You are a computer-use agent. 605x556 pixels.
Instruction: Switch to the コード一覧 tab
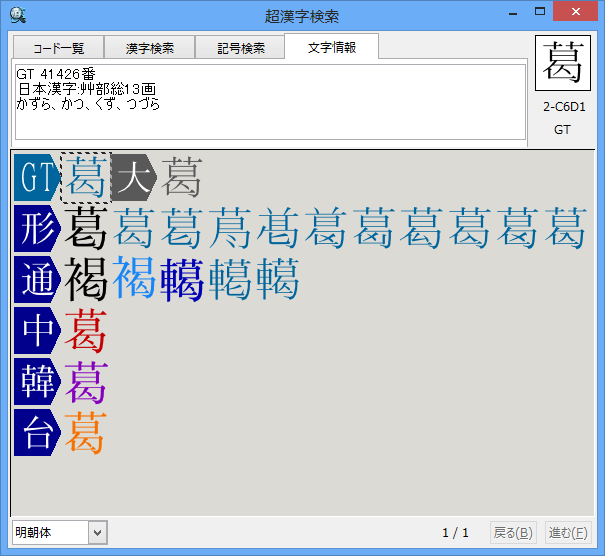58,48
